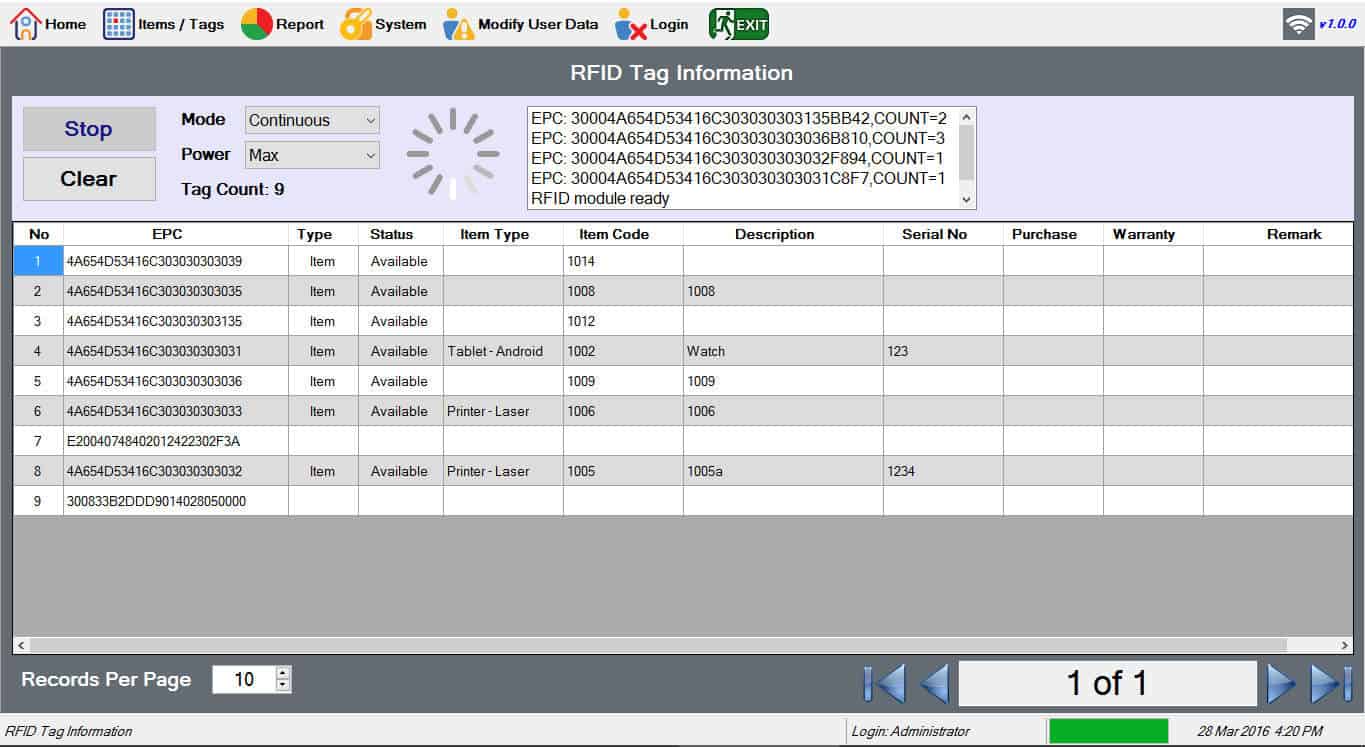
Task: Click the WiFi signal icon
Action: click(x=1298, y=25)
